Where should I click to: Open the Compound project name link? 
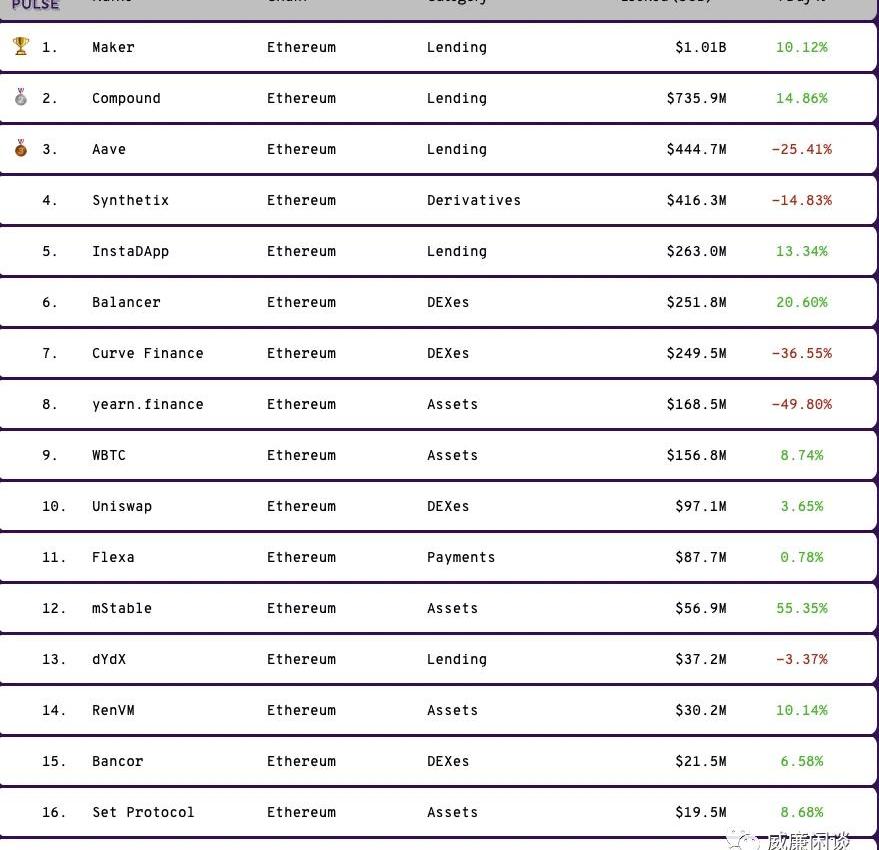(126, 98)
